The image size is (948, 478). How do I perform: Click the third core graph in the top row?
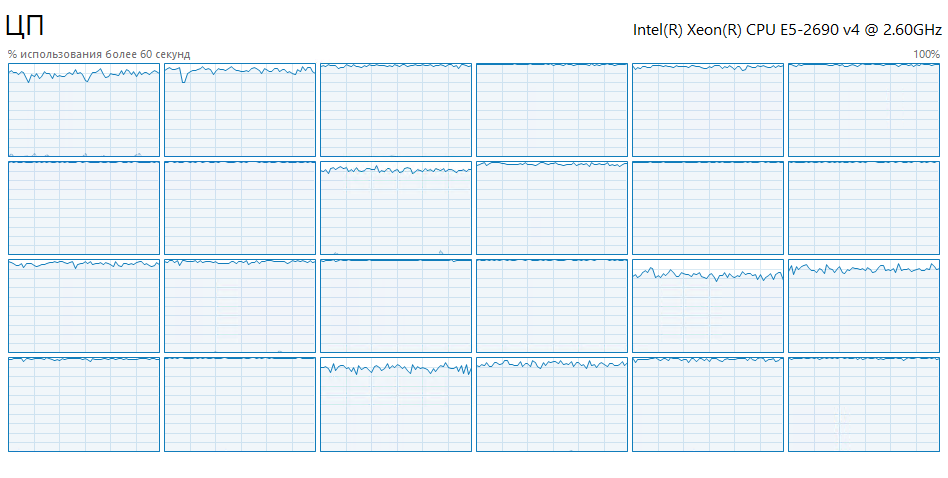[396, 110]
